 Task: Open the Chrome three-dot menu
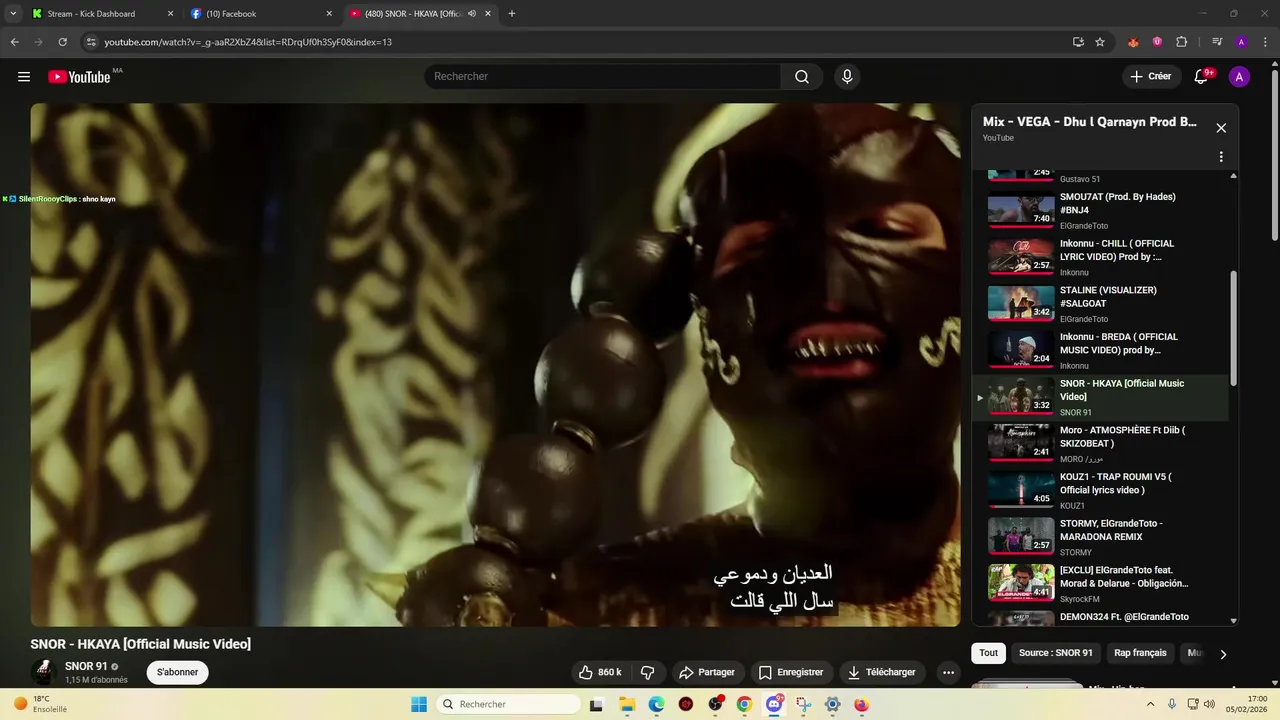click(1265, 42)
